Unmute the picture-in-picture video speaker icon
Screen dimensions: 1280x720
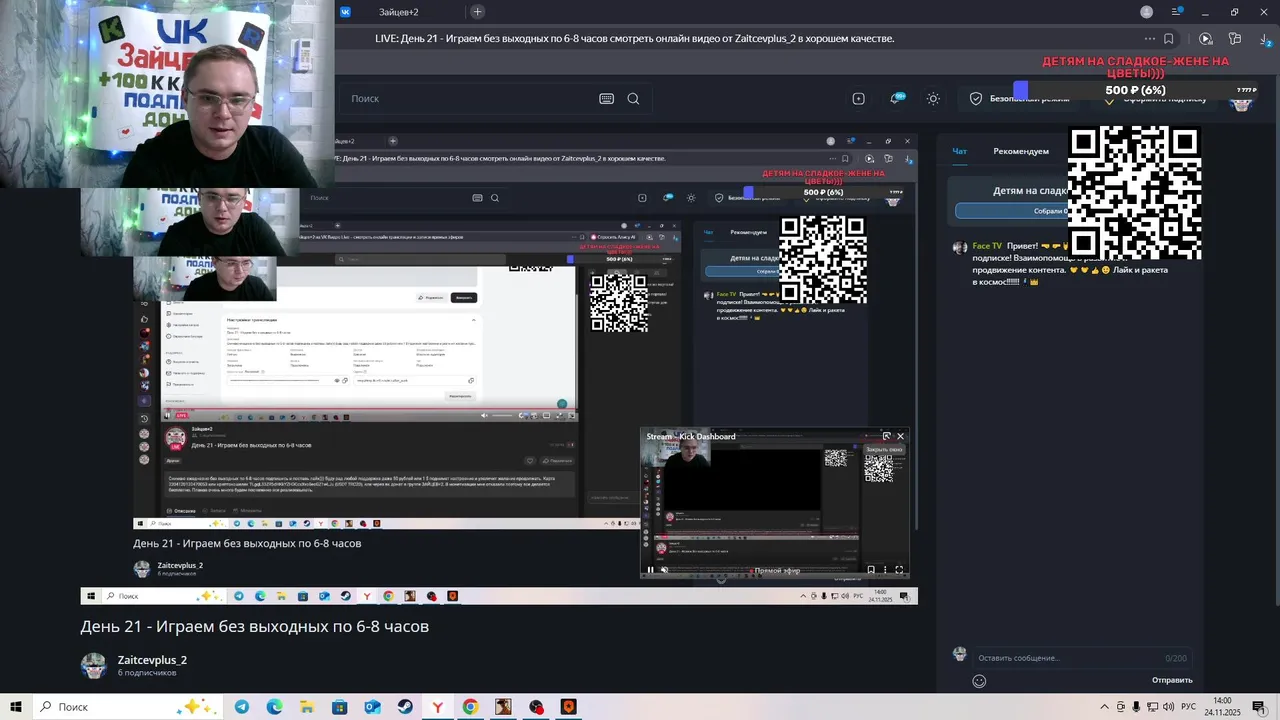click(x=664, y=570)
